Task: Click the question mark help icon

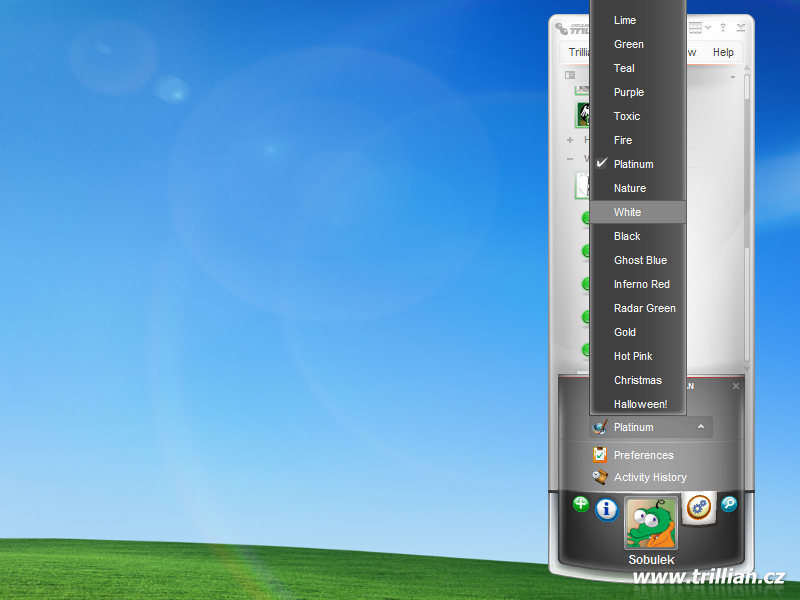Action: (x=722, y=28)
